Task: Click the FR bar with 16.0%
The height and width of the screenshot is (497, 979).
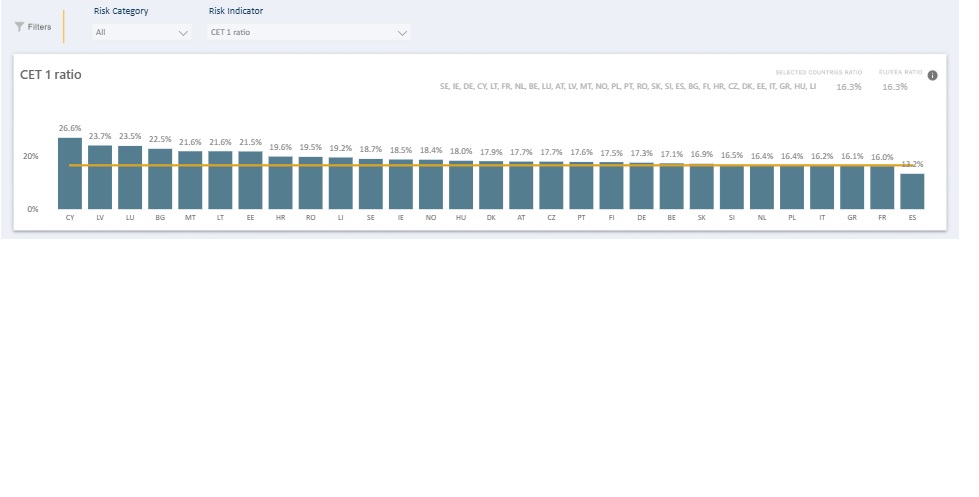Action: point(882,188)
